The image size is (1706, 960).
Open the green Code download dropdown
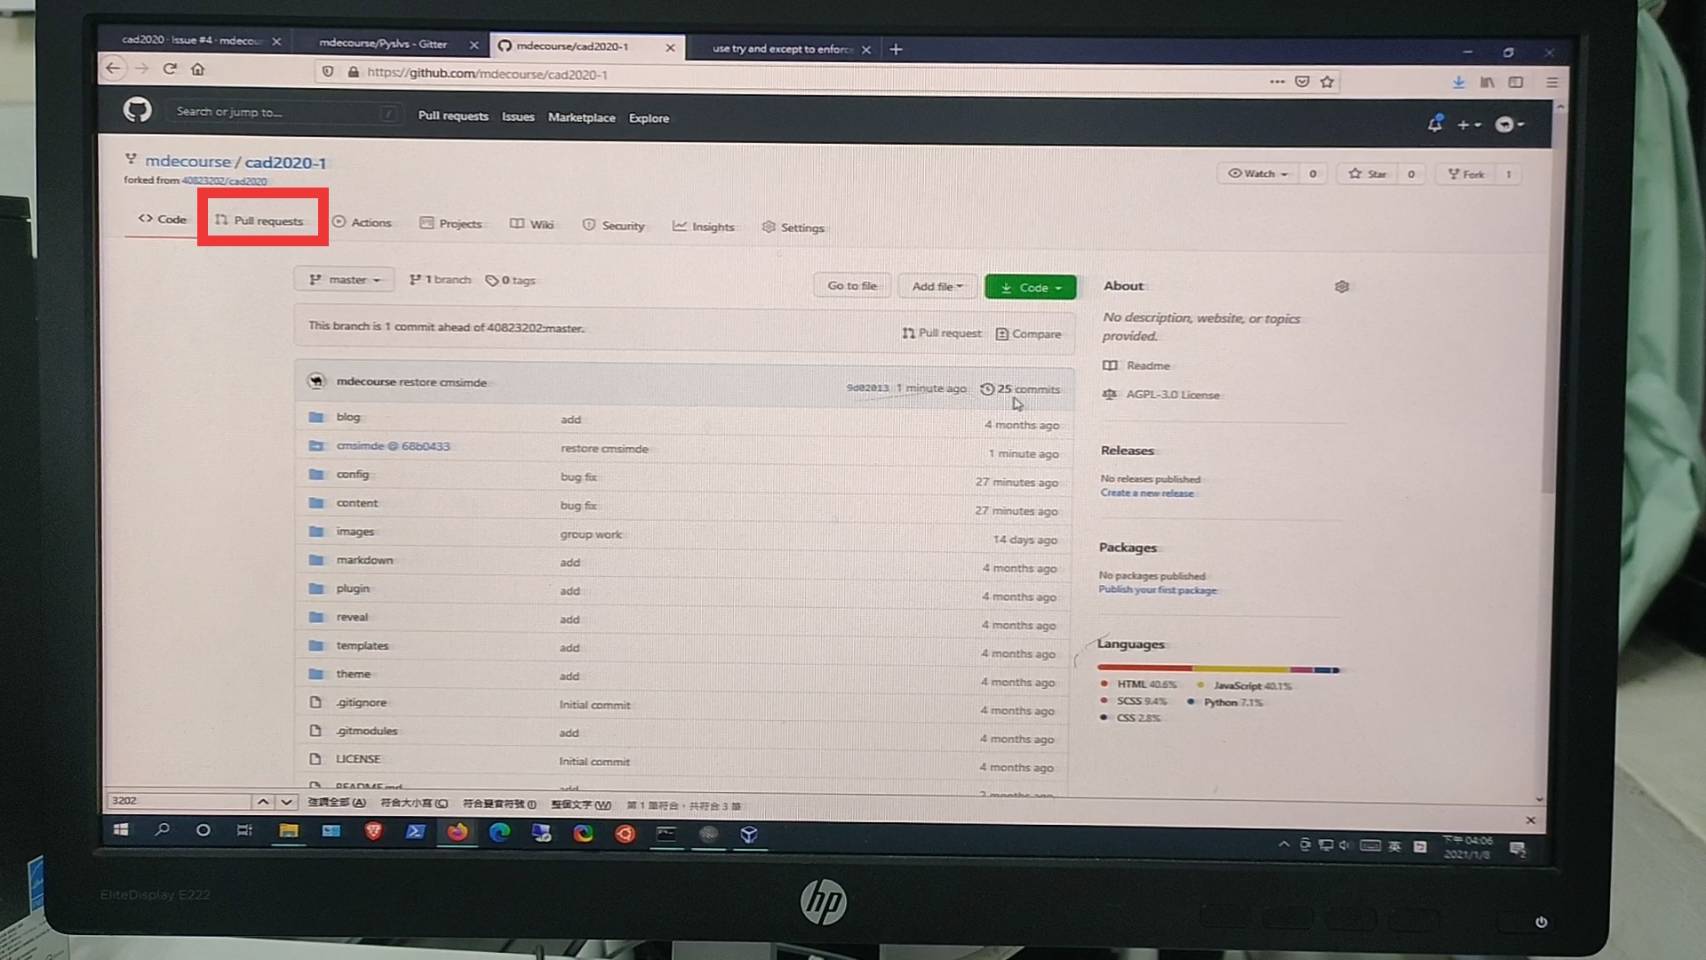(x=1030, y=288)
